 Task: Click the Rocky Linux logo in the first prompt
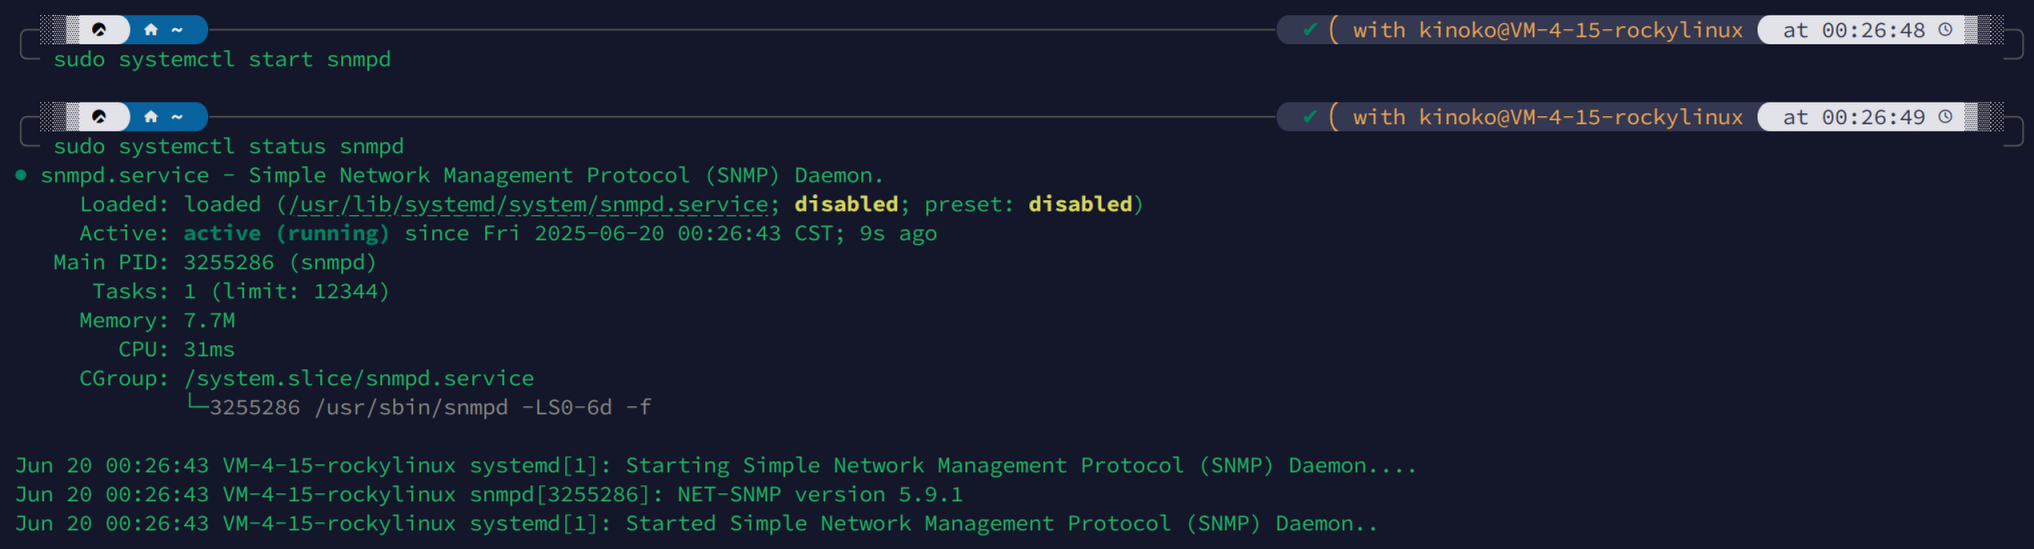pos(99,30)
